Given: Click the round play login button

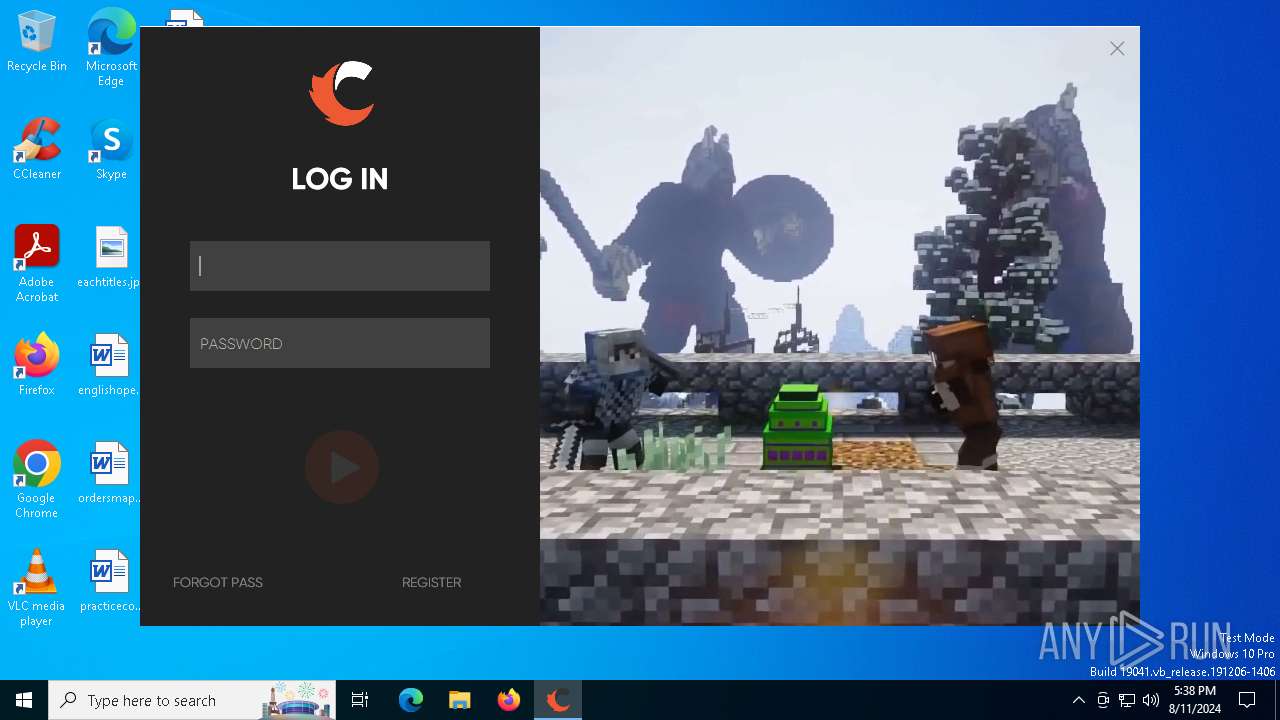Looking at the screenshot, I should (342, 467).
